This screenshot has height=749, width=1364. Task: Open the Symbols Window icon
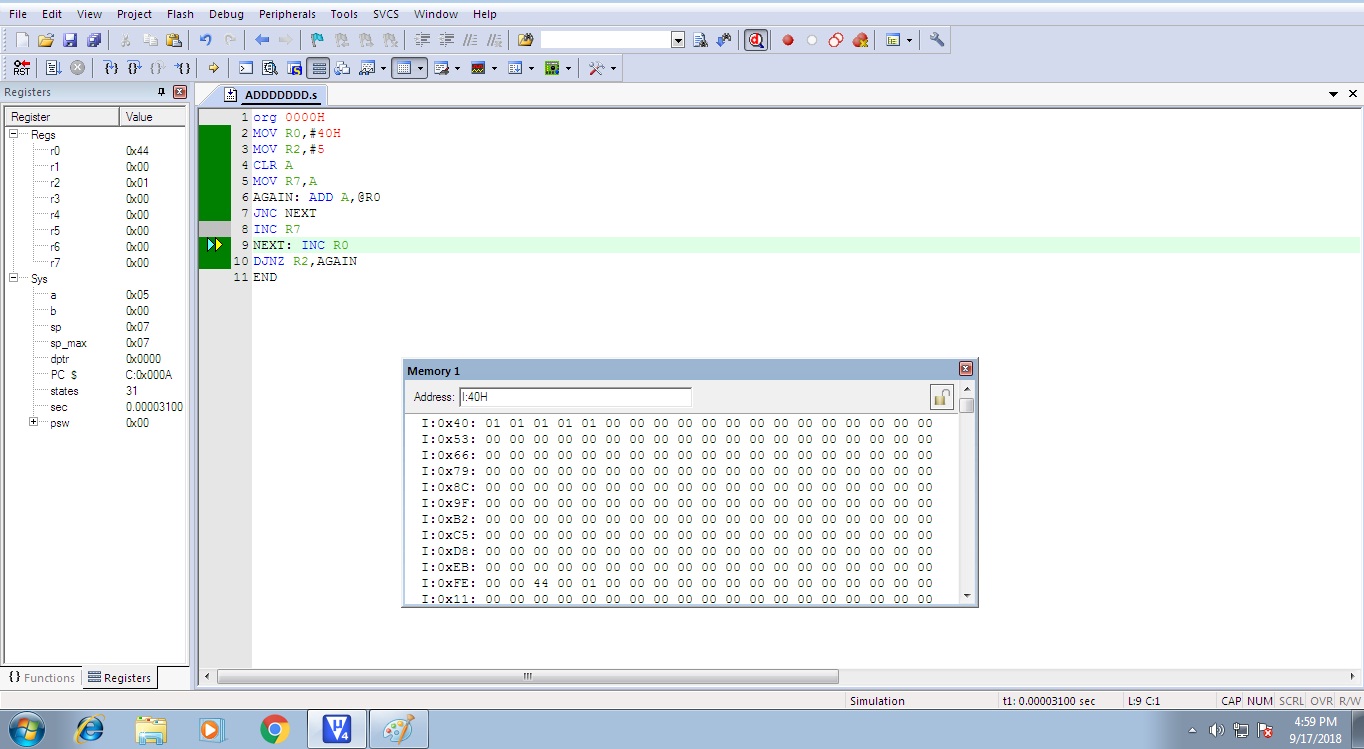click(294, 68)
